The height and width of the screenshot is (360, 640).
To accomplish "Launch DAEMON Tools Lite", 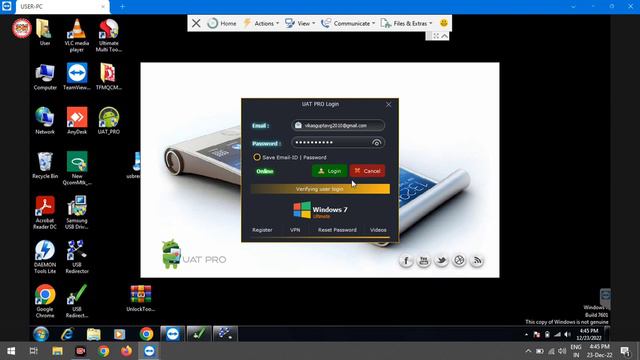I will [x=45, y=257].
